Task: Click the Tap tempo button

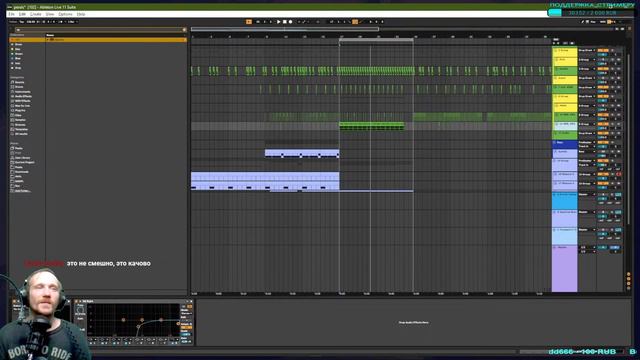Action: click(21, 22)
